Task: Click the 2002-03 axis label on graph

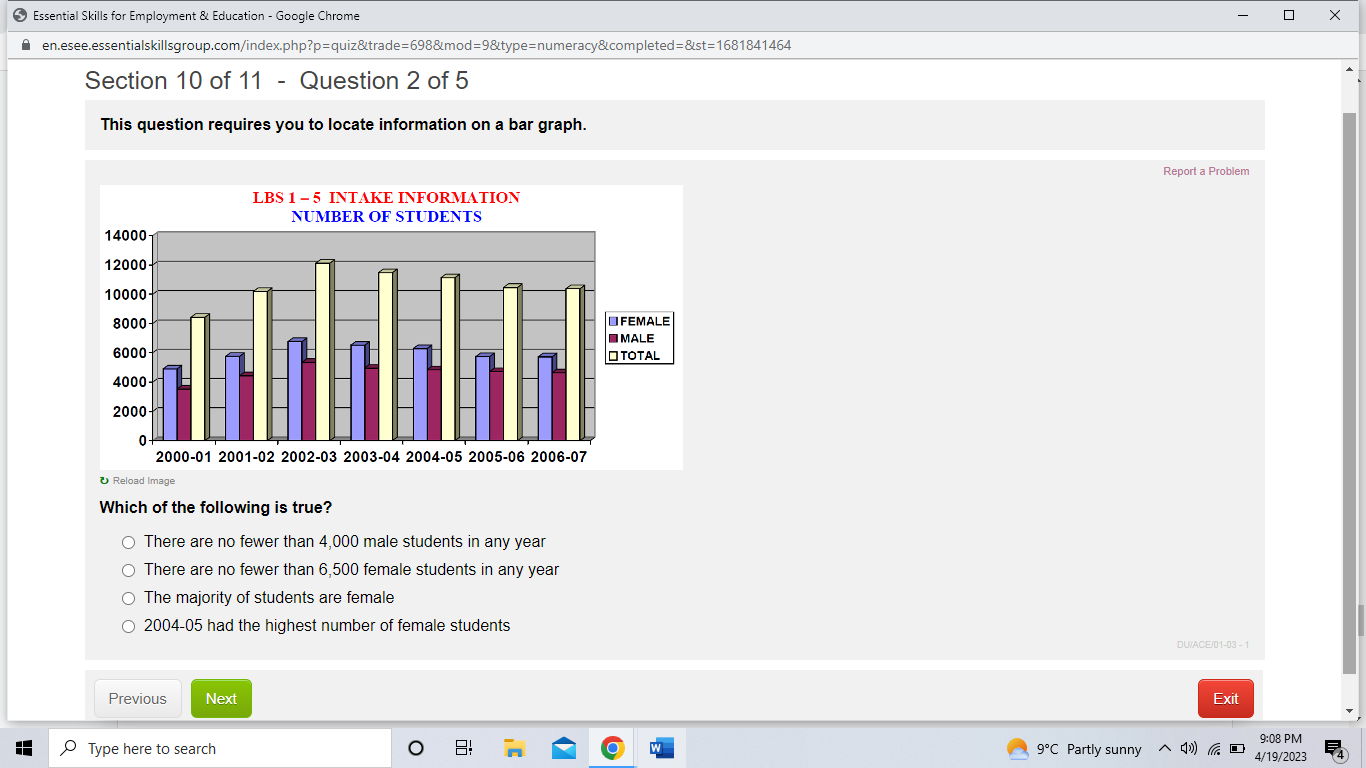Action: tap(309, 457)
